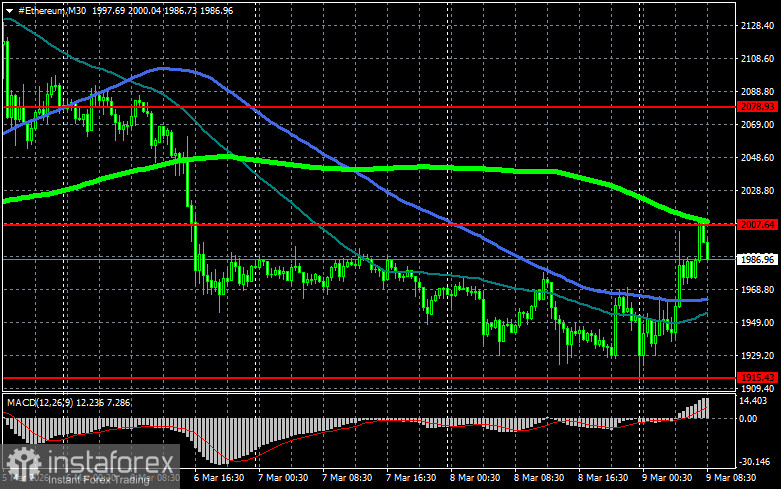781x489 pixels.
Task: Click the 9 Mar 08:30 time label
Action: click(731, 478)
